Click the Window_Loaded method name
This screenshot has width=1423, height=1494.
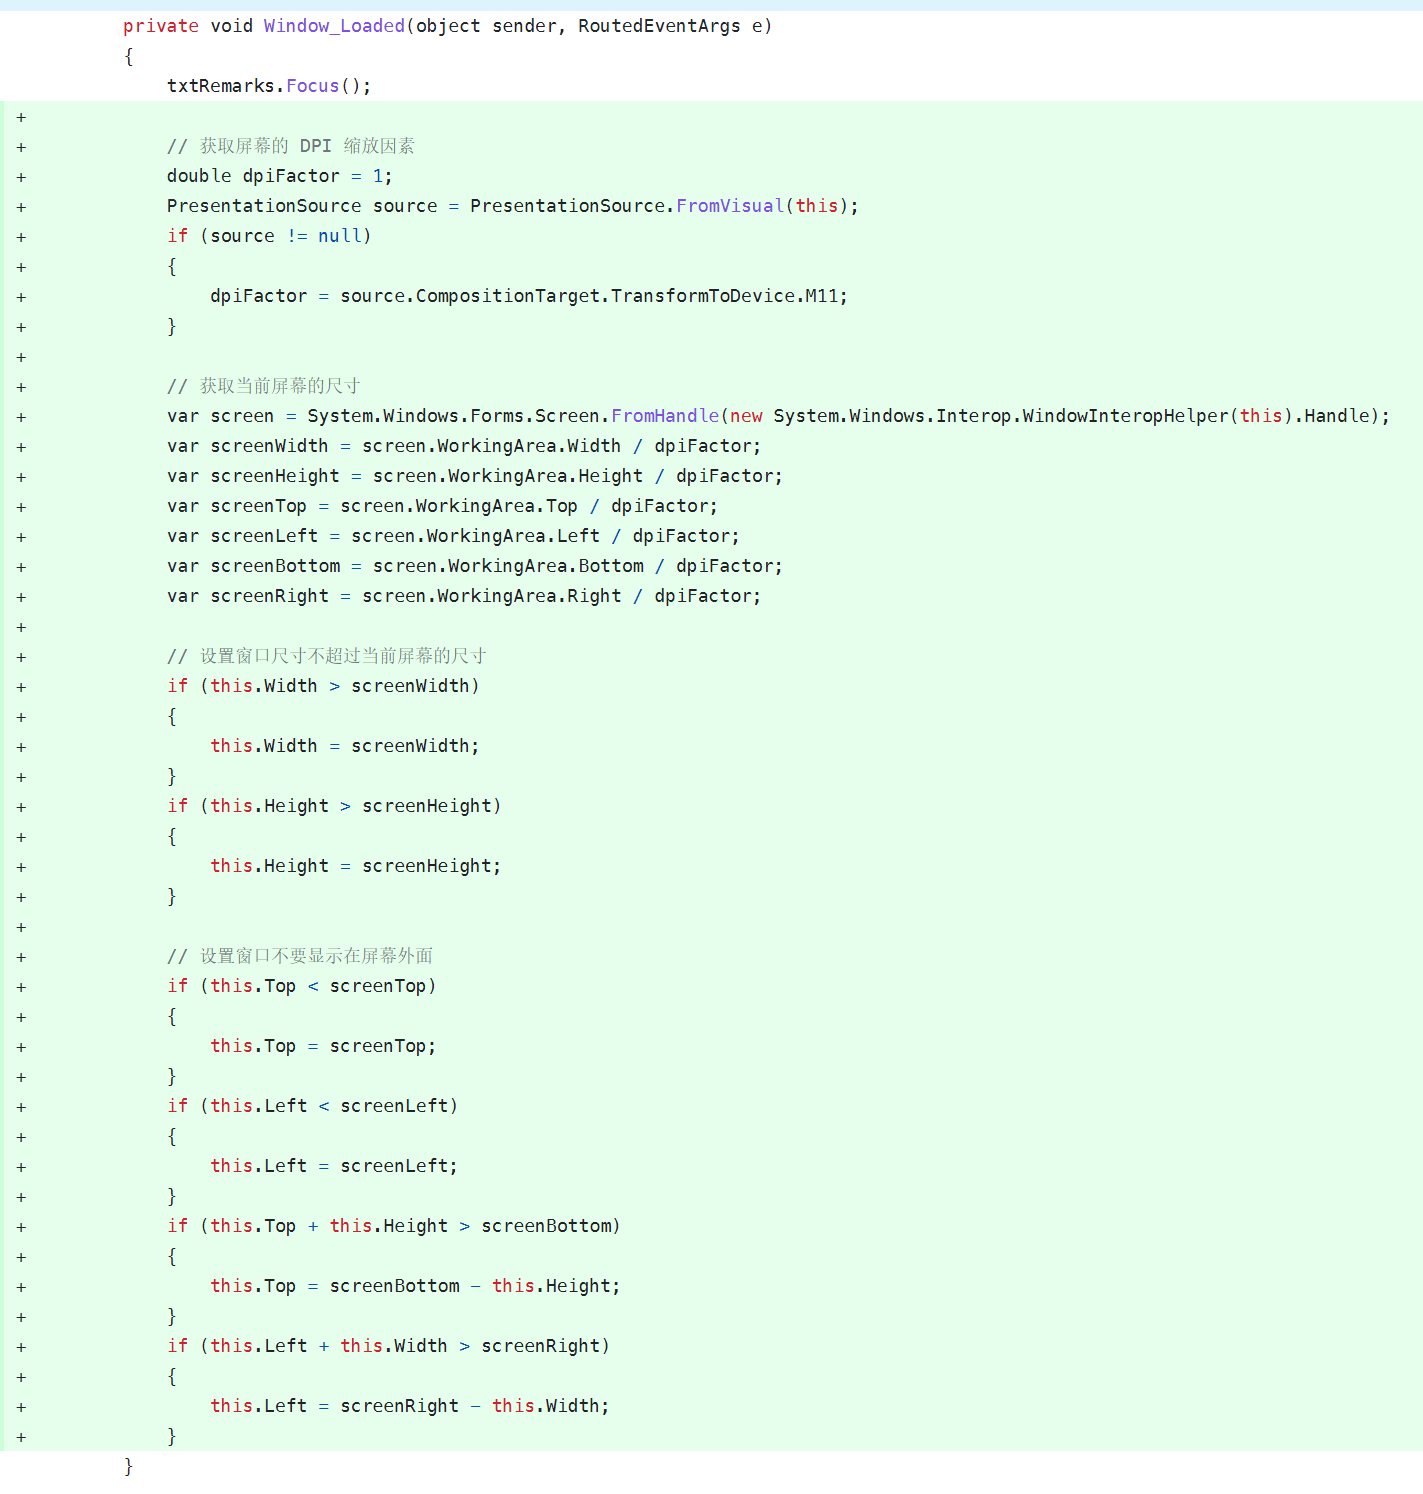334,26
